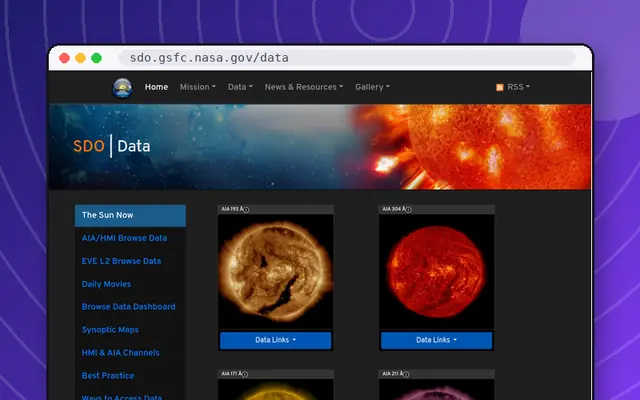Click the SDO logo icon in navbar
The width and height of the screenshot is (640, 400).
coord(122,88)
